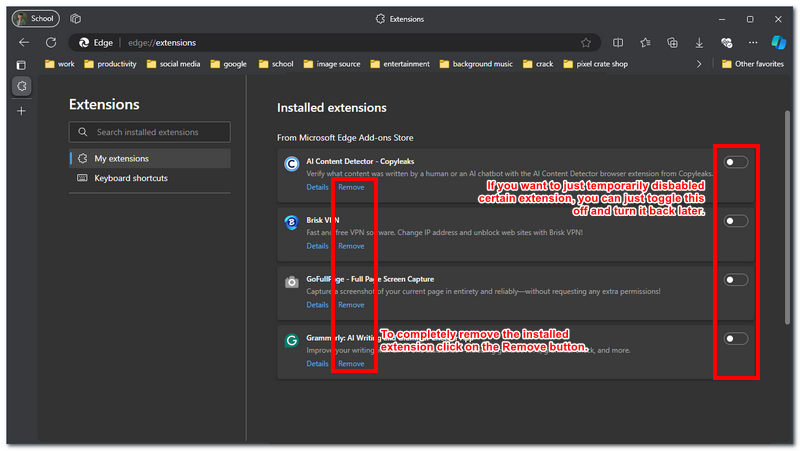The height and width of the screenshot is (451, 800).
Task: Open the School profile menu
Action: point(35,19)
